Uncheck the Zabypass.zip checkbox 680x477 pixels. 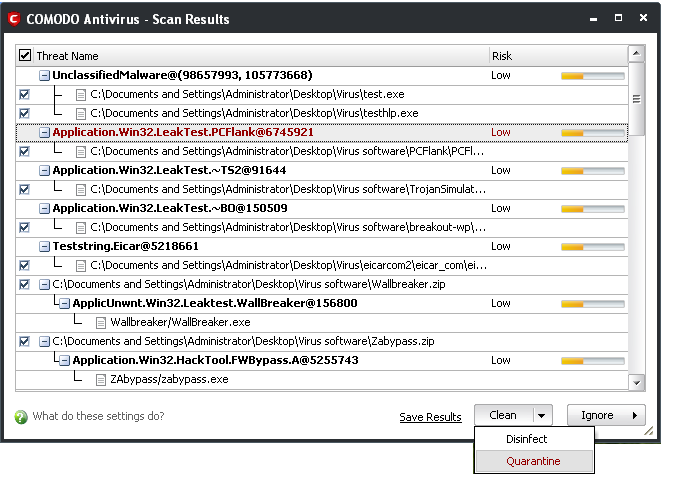(24, 341)
